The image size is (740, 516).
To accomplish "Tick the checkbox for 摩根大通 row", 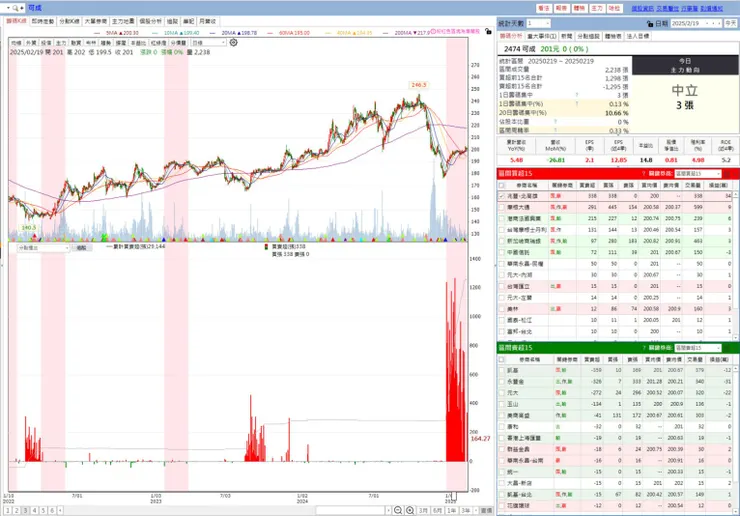I will coord(502,207).
